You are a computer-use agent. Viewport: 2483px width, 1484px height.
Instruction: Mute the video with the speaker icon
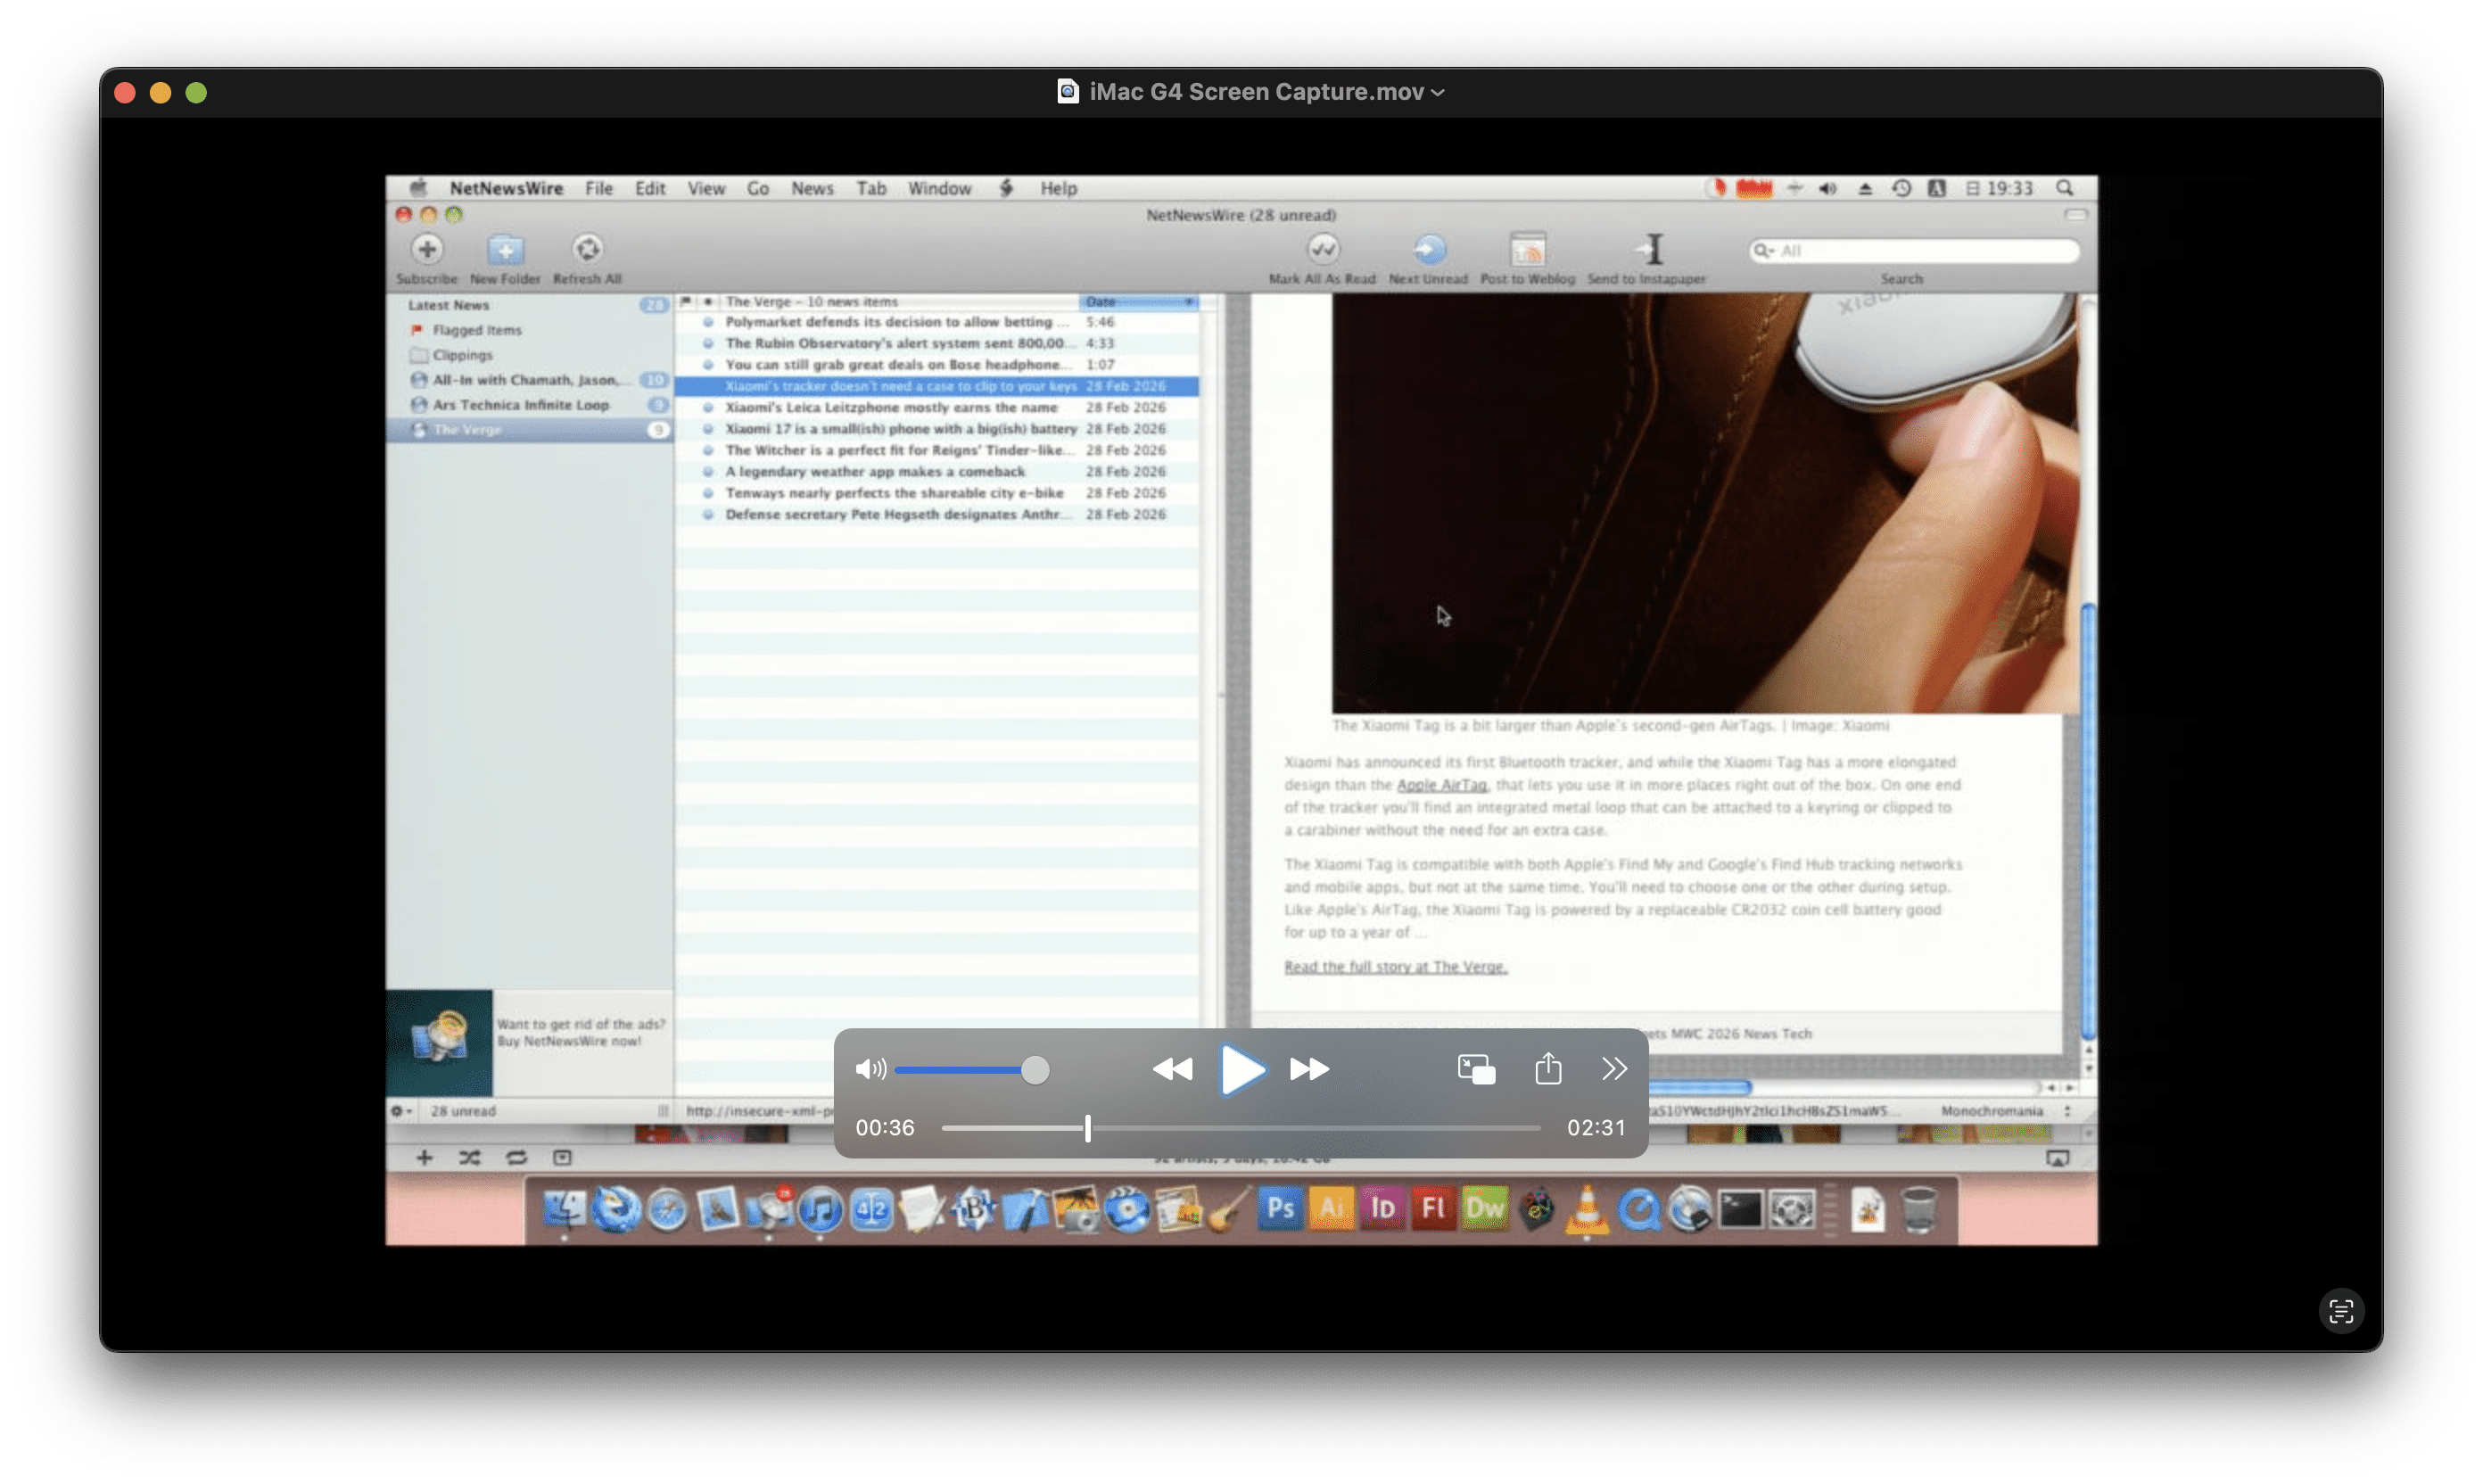870,1070
